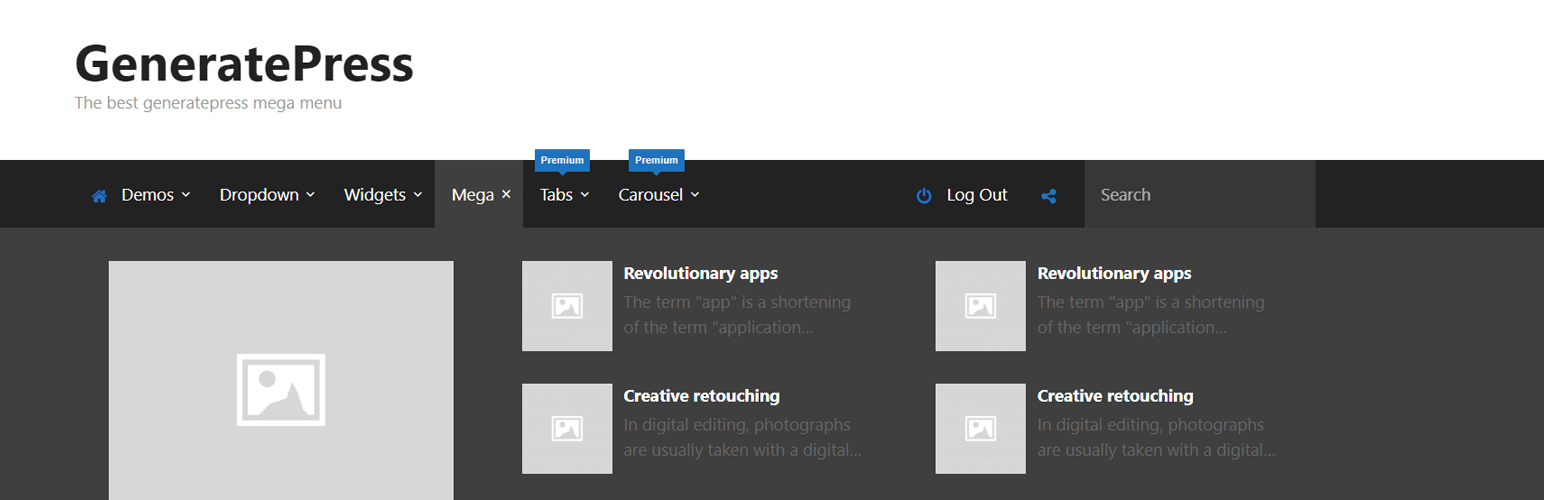Click tagline 'The best generatepress mega menu'

pos(208,102)
